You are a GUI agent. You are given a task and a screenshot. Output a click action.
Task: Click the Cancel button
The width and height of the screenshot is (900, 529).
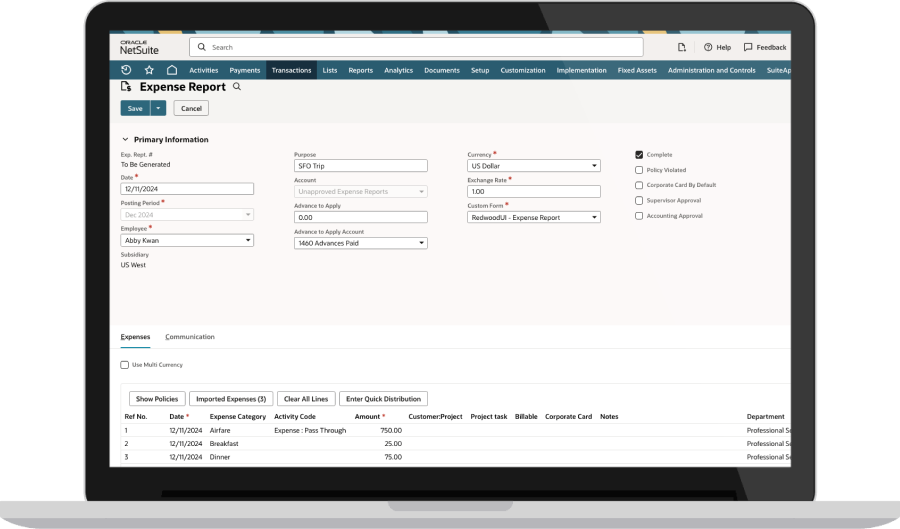click(x=191, y=108)
